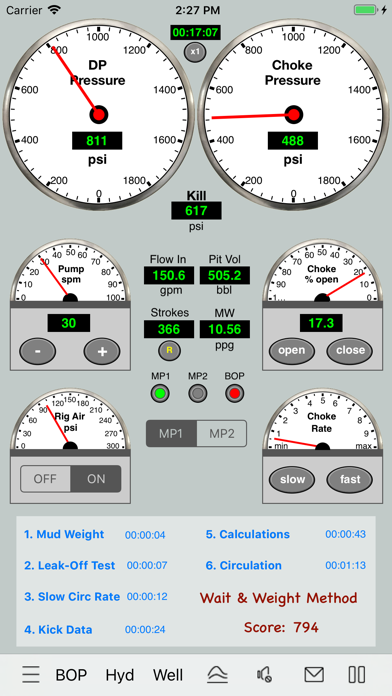Open step 4. Kick Data

click(58, 629)
